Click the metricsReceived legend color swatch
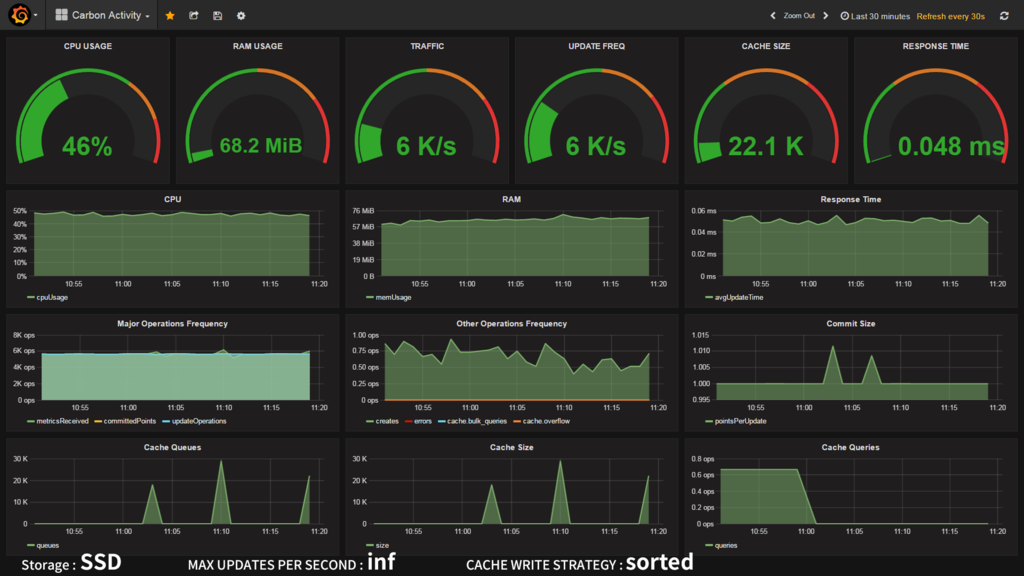1024x576 pixels. point(31,421)
